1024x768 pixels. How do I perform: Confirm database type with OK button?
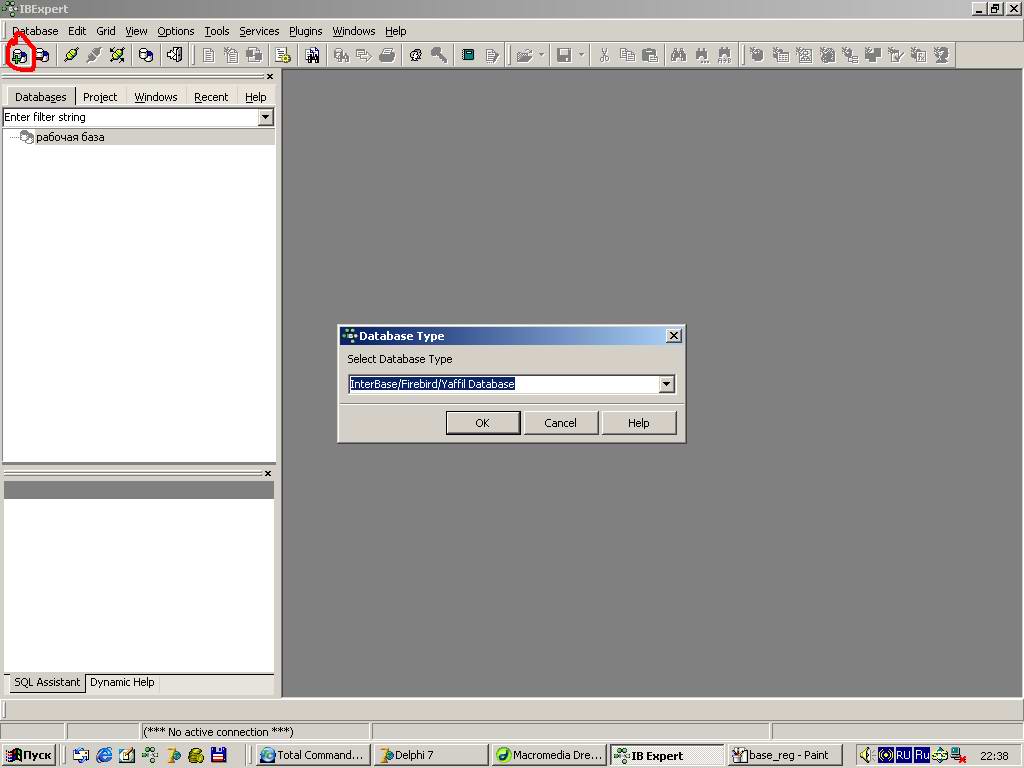(483, 423)
